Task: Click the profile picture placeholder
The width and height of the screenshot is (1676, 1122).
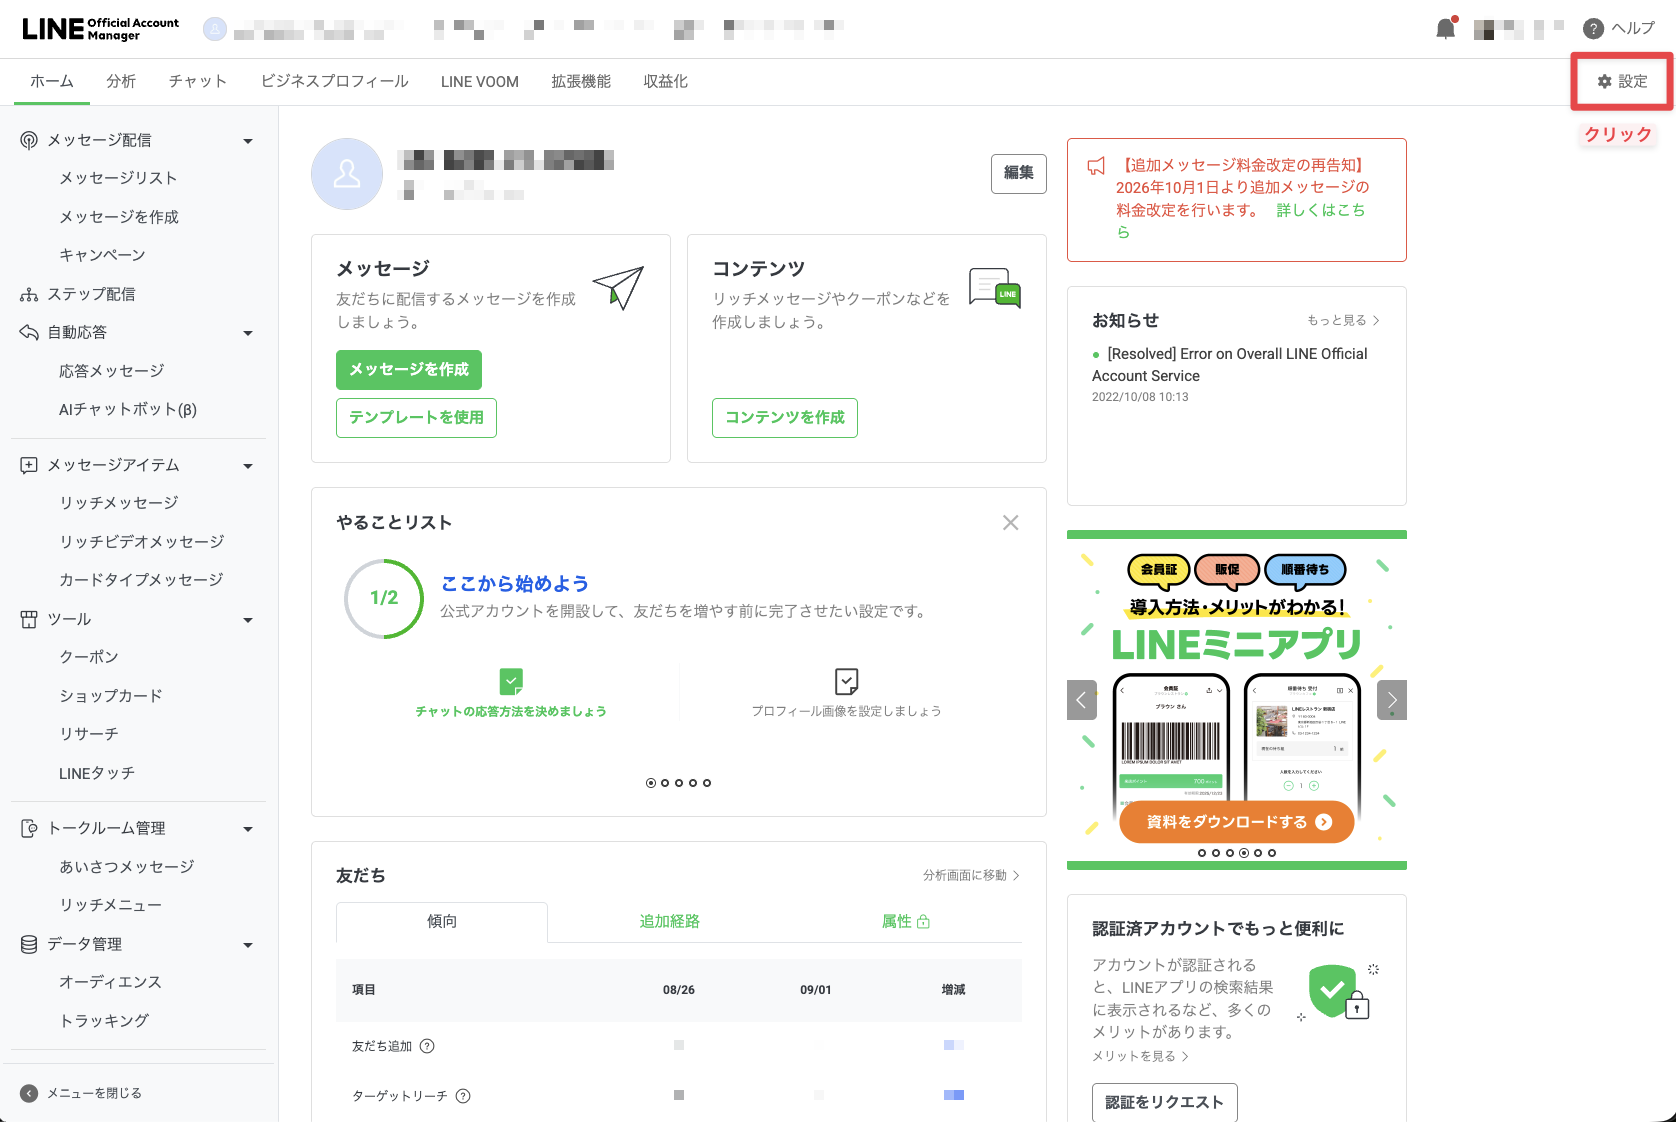Action: 347,174
